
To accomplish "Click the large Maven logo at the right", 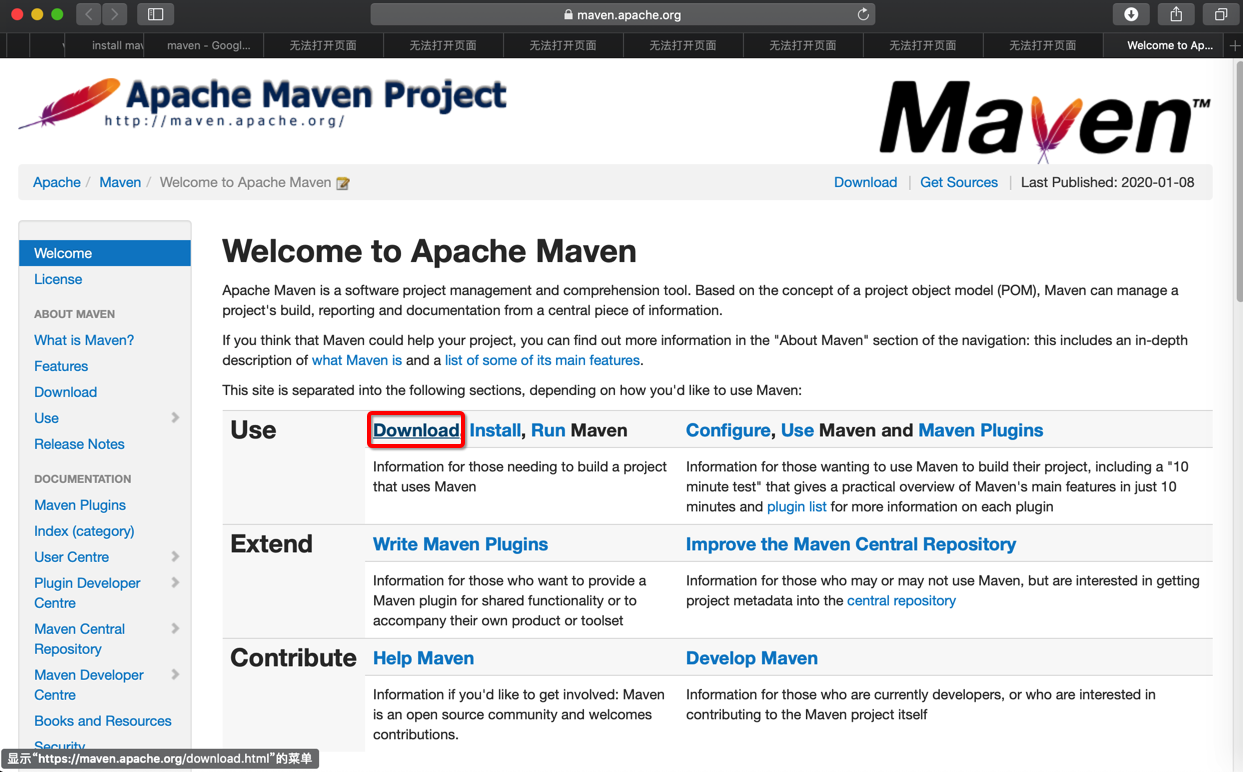I will (x=1045, y=121).
